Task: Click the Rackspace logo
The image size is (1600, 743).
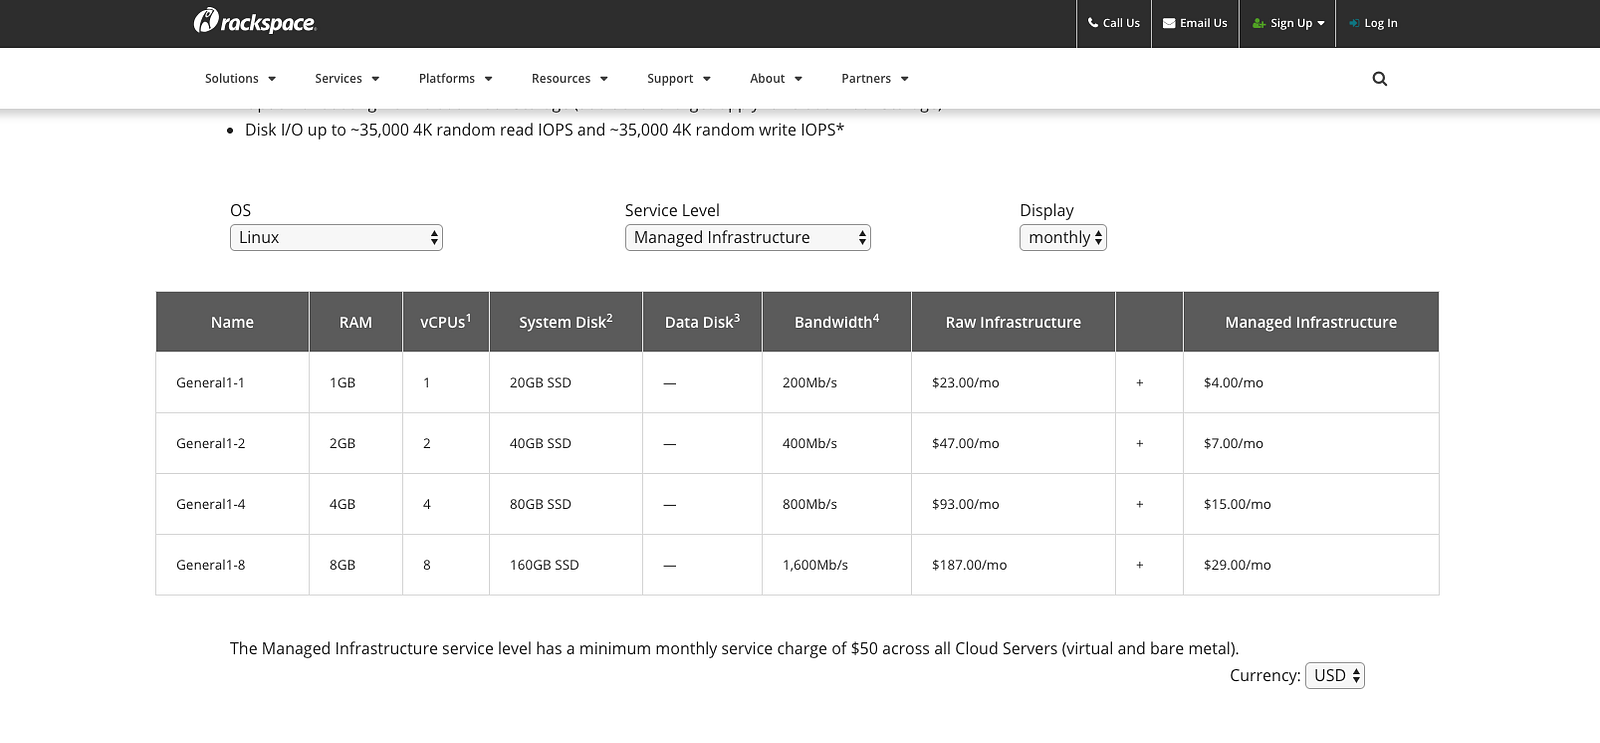Action: (x=255, y=21)
